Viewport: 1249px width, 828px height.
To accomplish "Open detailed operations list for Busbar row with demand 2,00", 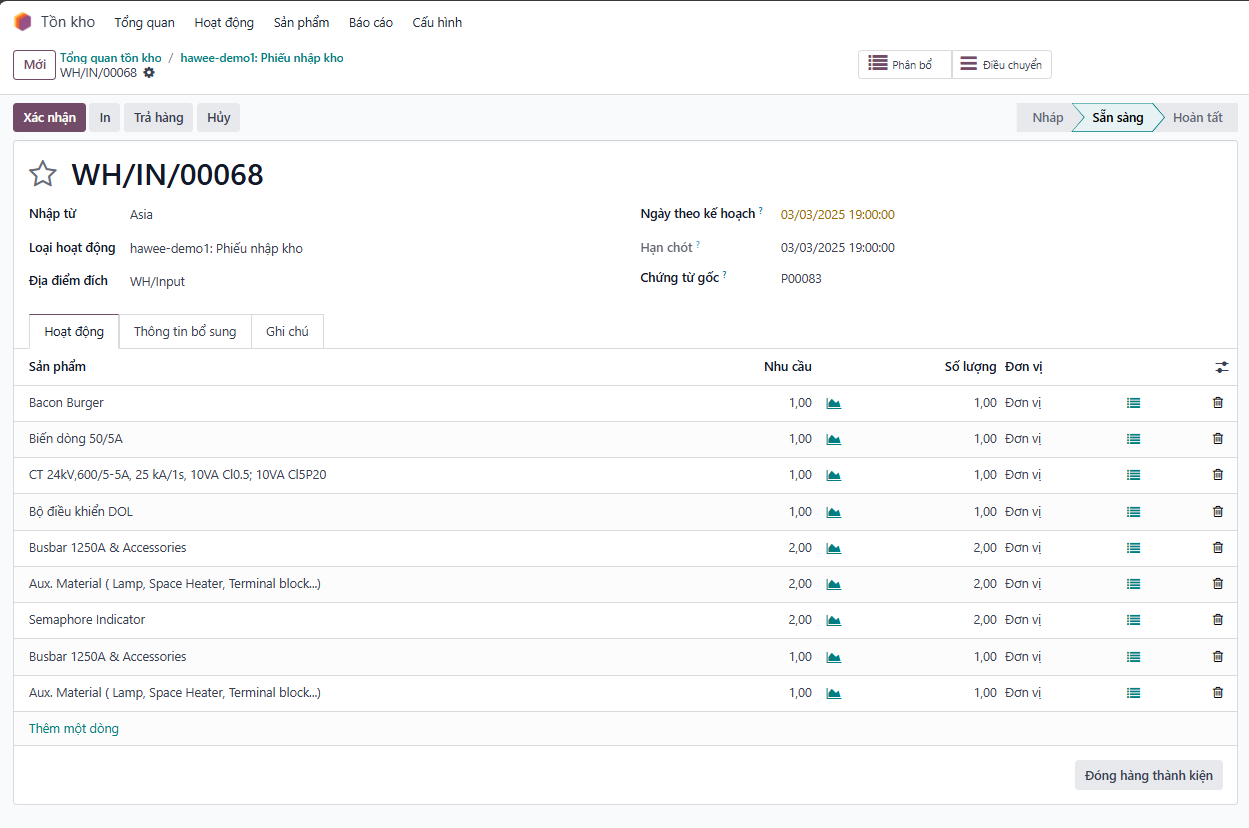I will coord(1133,548).
